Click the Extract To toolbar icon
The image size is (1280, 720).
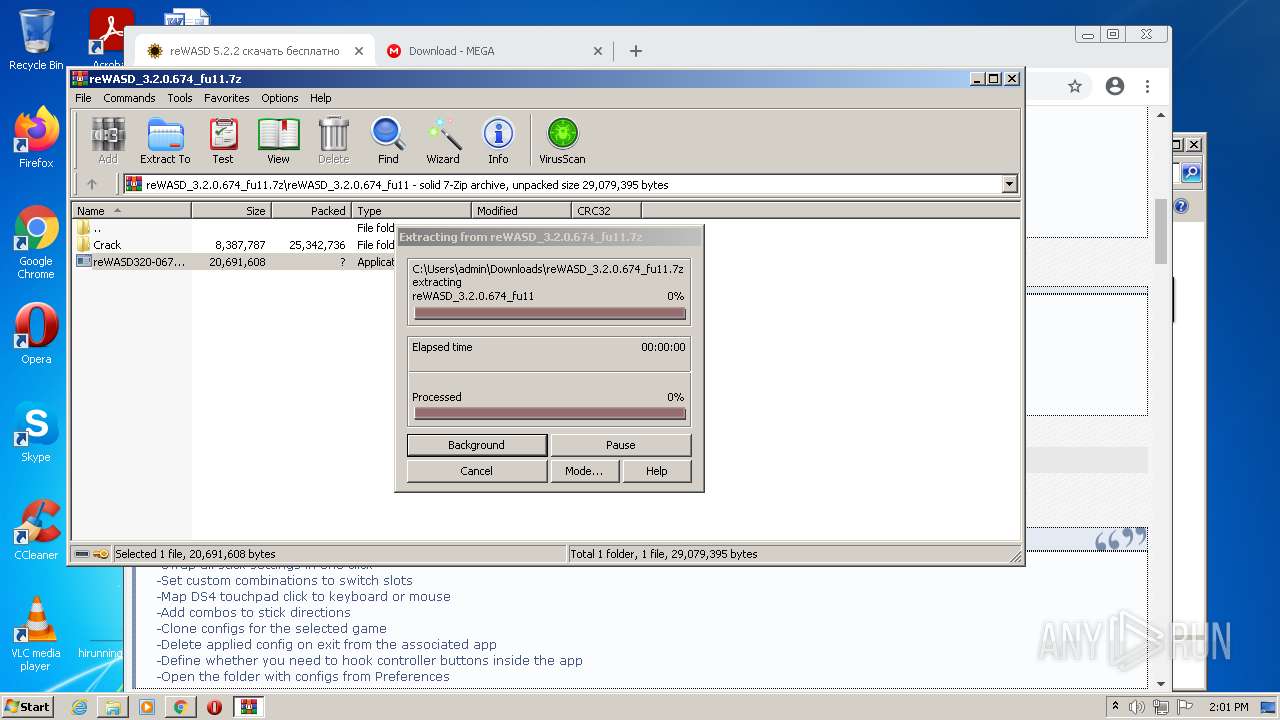(165, 140)
